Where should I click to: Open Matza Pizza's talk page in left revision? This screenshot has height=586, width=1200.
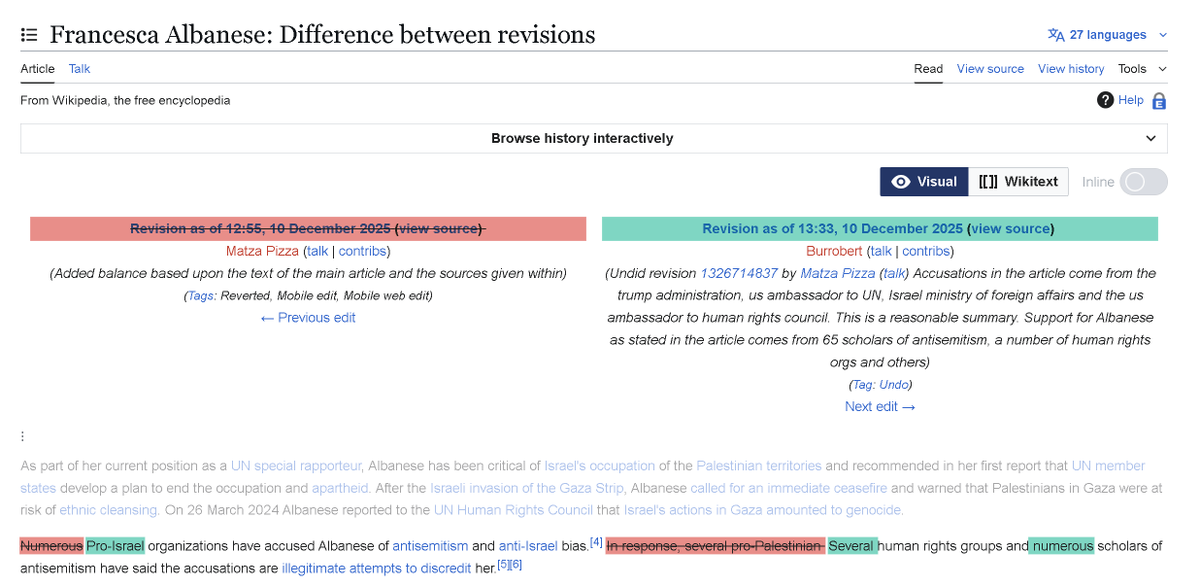coord(317,251)
